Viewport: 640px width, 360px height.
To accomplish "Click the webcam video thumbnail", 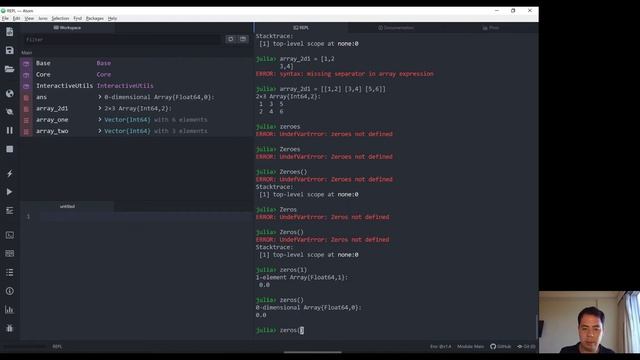I will [589, 322].
